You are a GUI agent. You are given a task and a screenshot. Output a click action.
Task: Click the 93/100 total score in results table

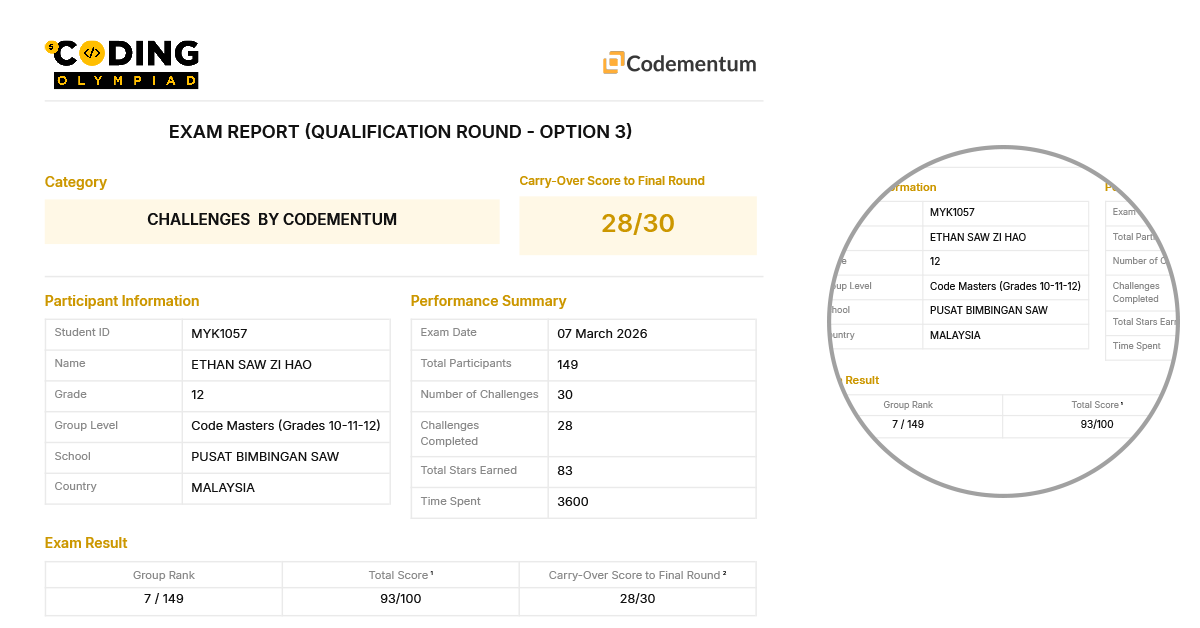coord(400,599)
